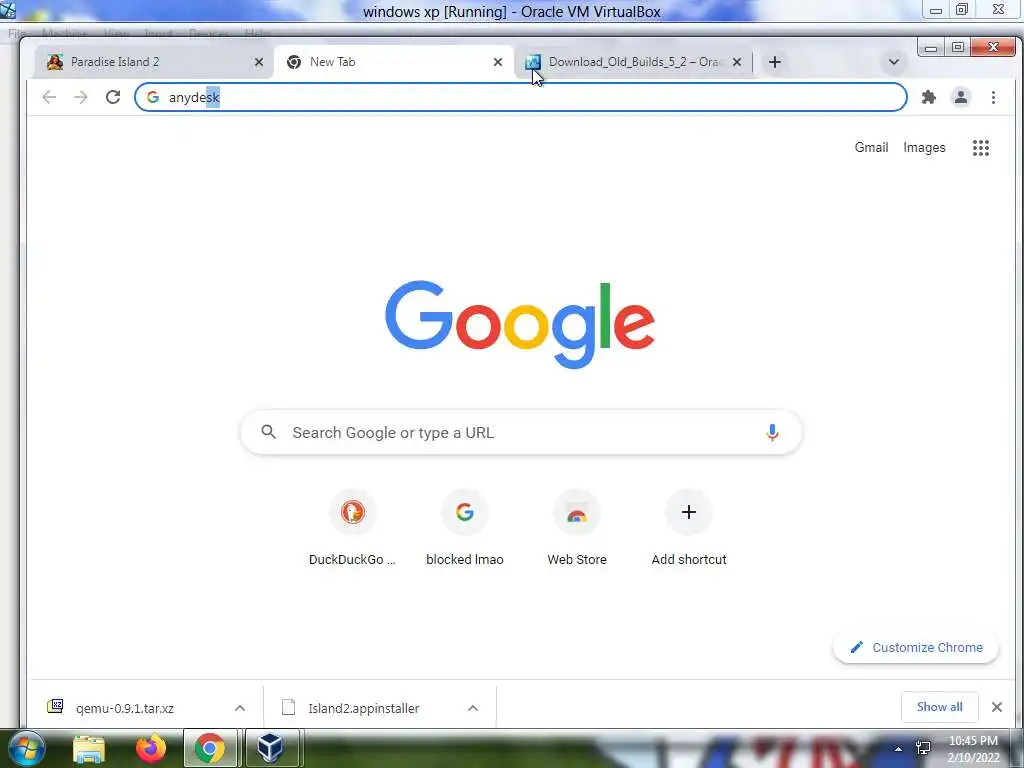The height and width of the screenshot is (768, 1024).
Task: Click the Google logo
Action: 520,325
